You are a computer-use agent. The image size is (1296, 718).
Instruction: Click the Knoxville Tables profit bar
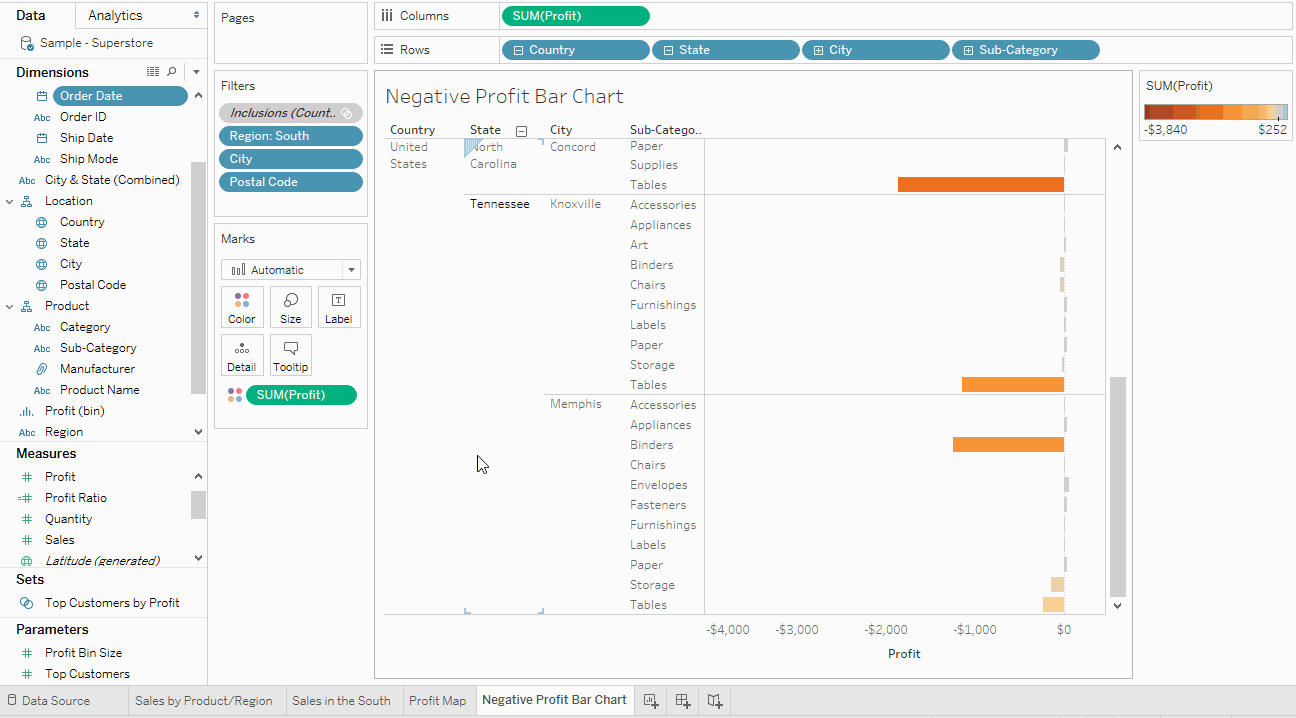point(1013,384)
